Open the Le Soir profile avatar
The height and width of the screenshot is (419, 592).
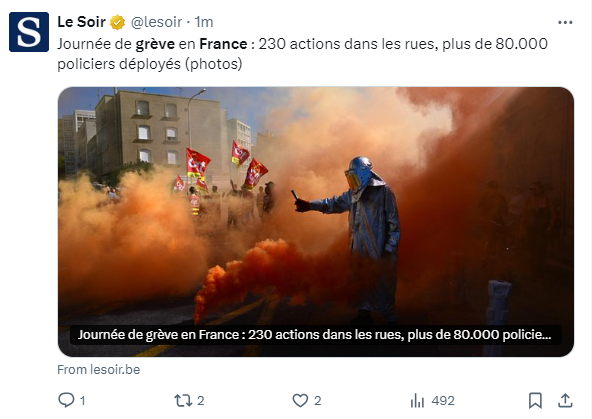[29, 32]
